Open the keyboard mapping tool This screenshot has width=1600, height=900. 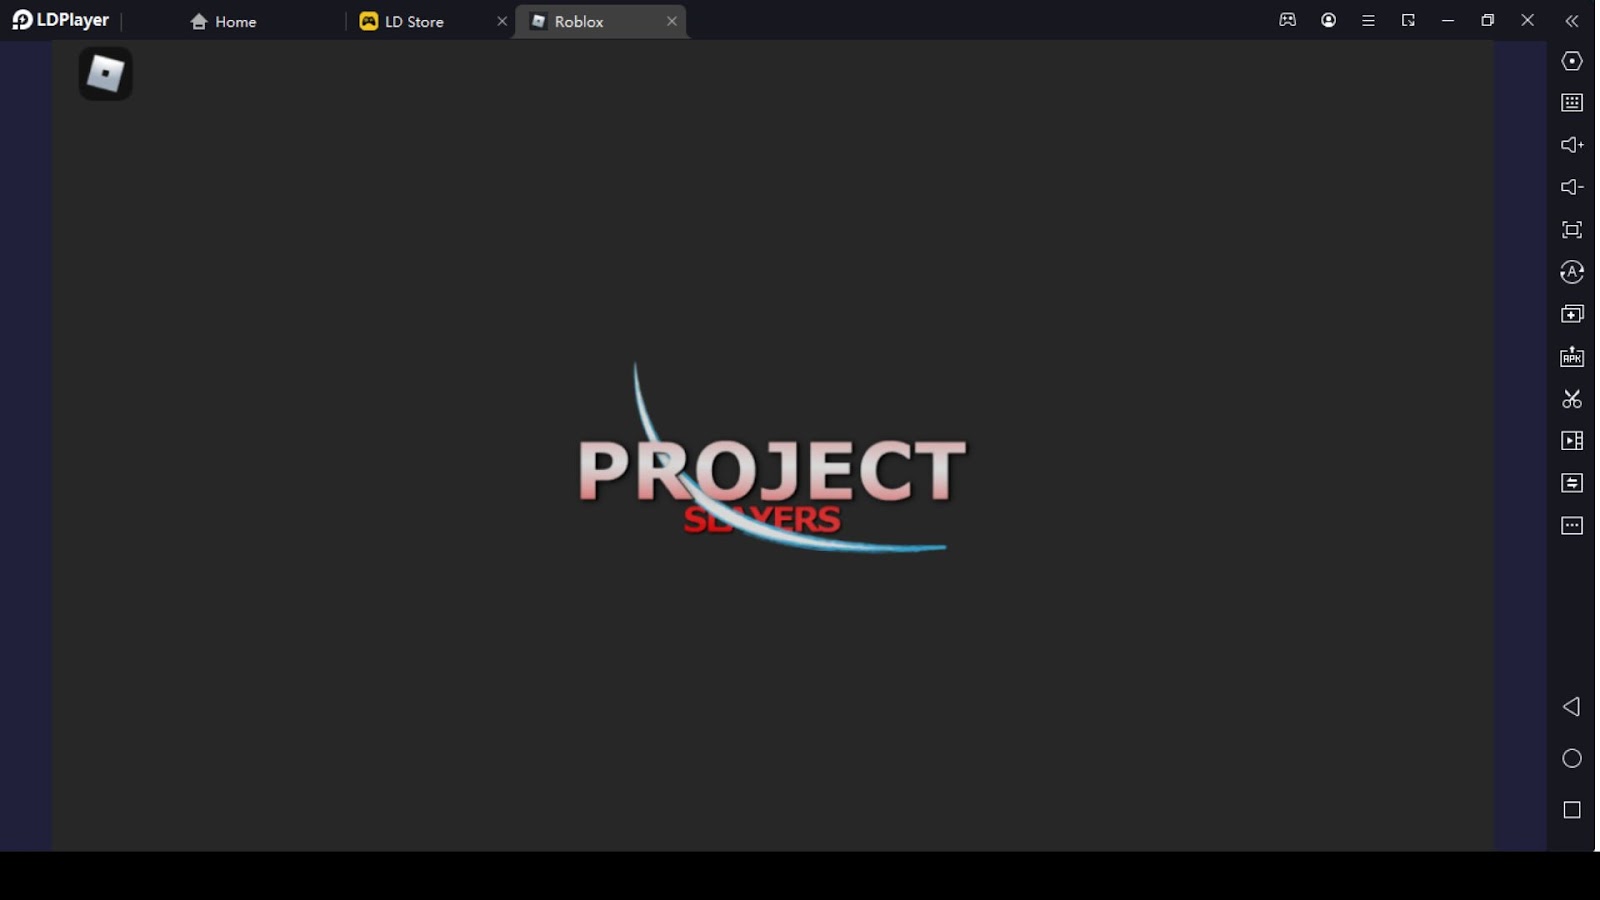click(x=1572, y=103)
